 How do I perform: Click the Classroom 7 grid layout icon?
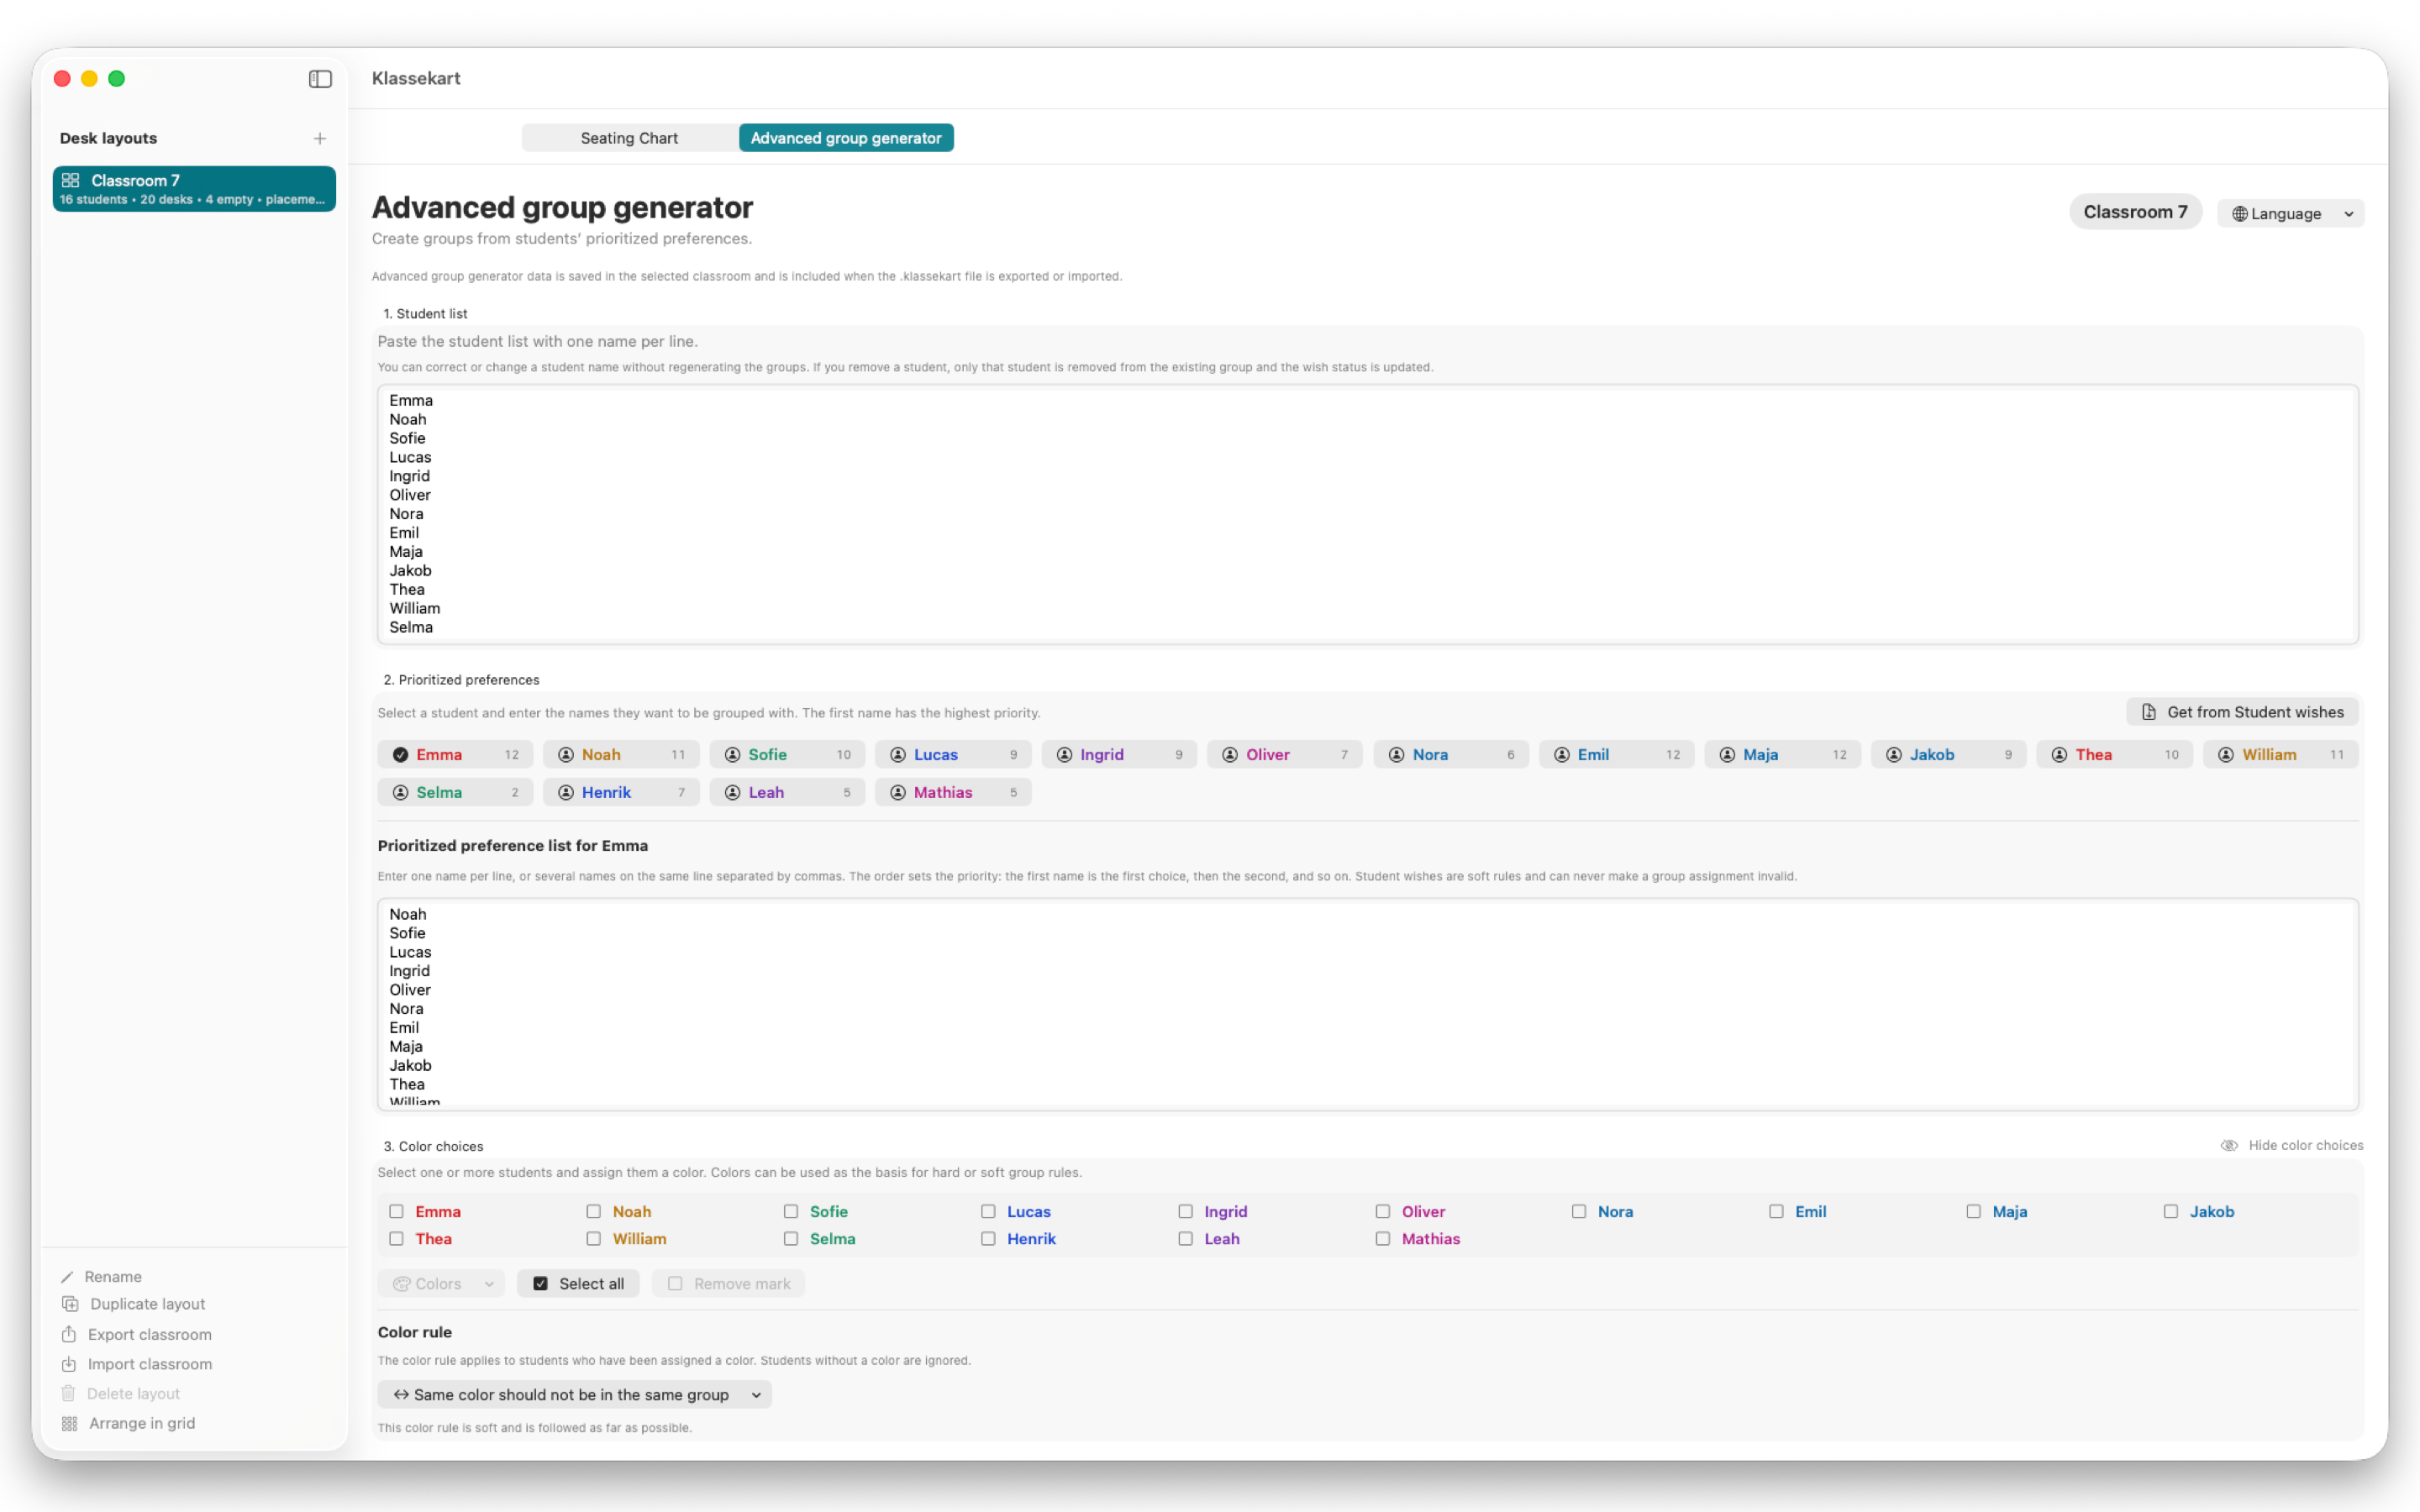tap(70, 181)
